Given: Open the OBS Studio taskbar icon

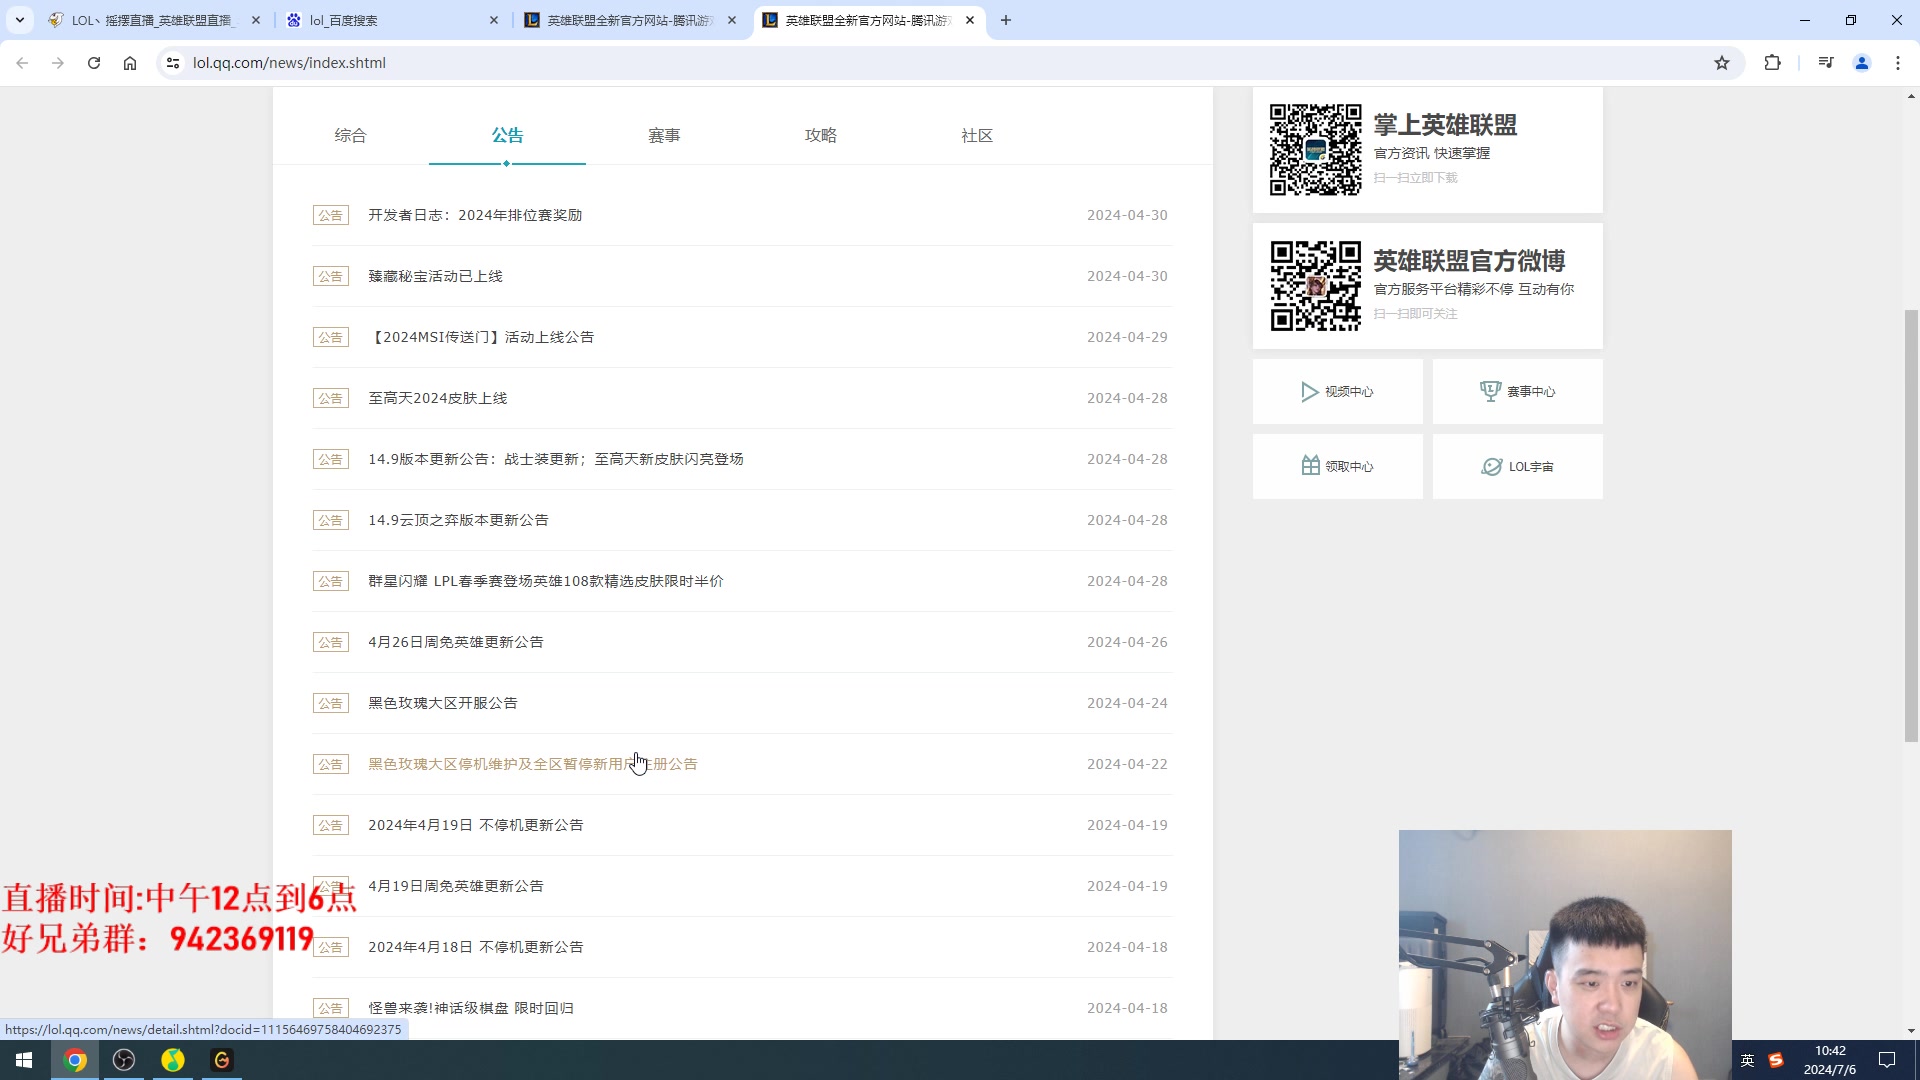Looking at the screenshot, I should pyautogui.click(x=124, y=1060).
